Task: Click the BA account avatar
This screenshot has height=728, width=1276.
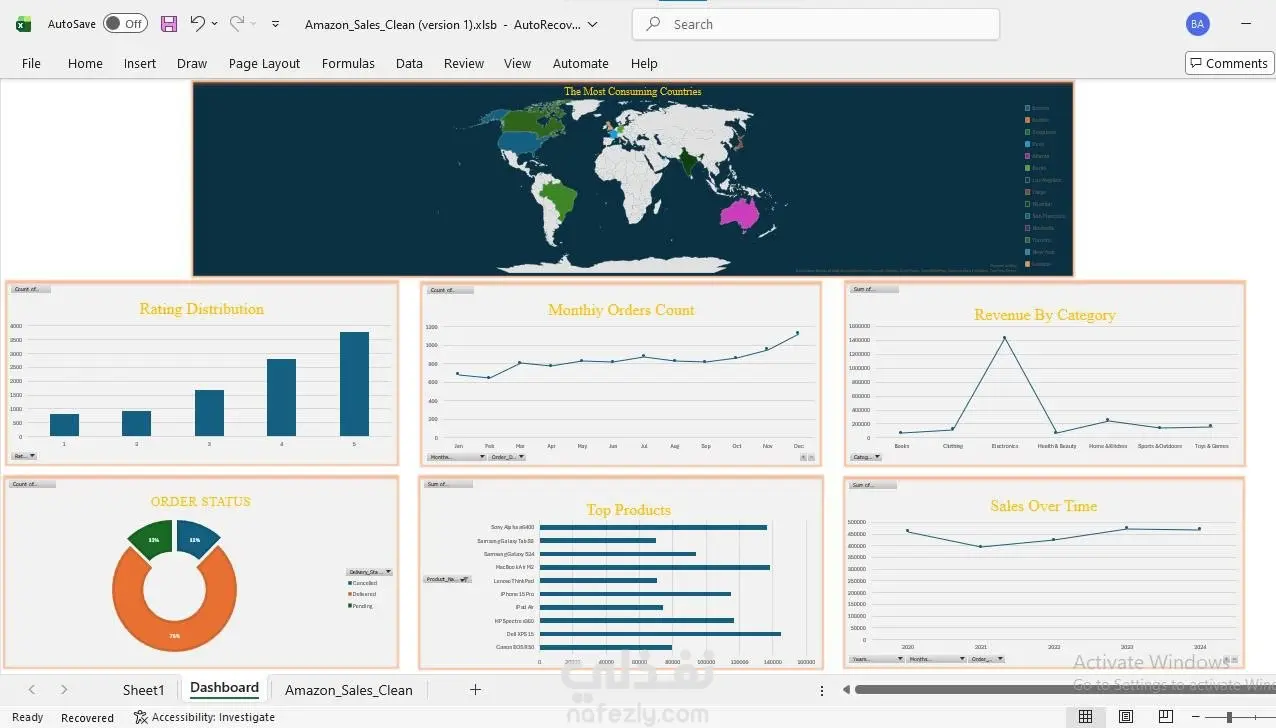Action: click(1198, 24)
